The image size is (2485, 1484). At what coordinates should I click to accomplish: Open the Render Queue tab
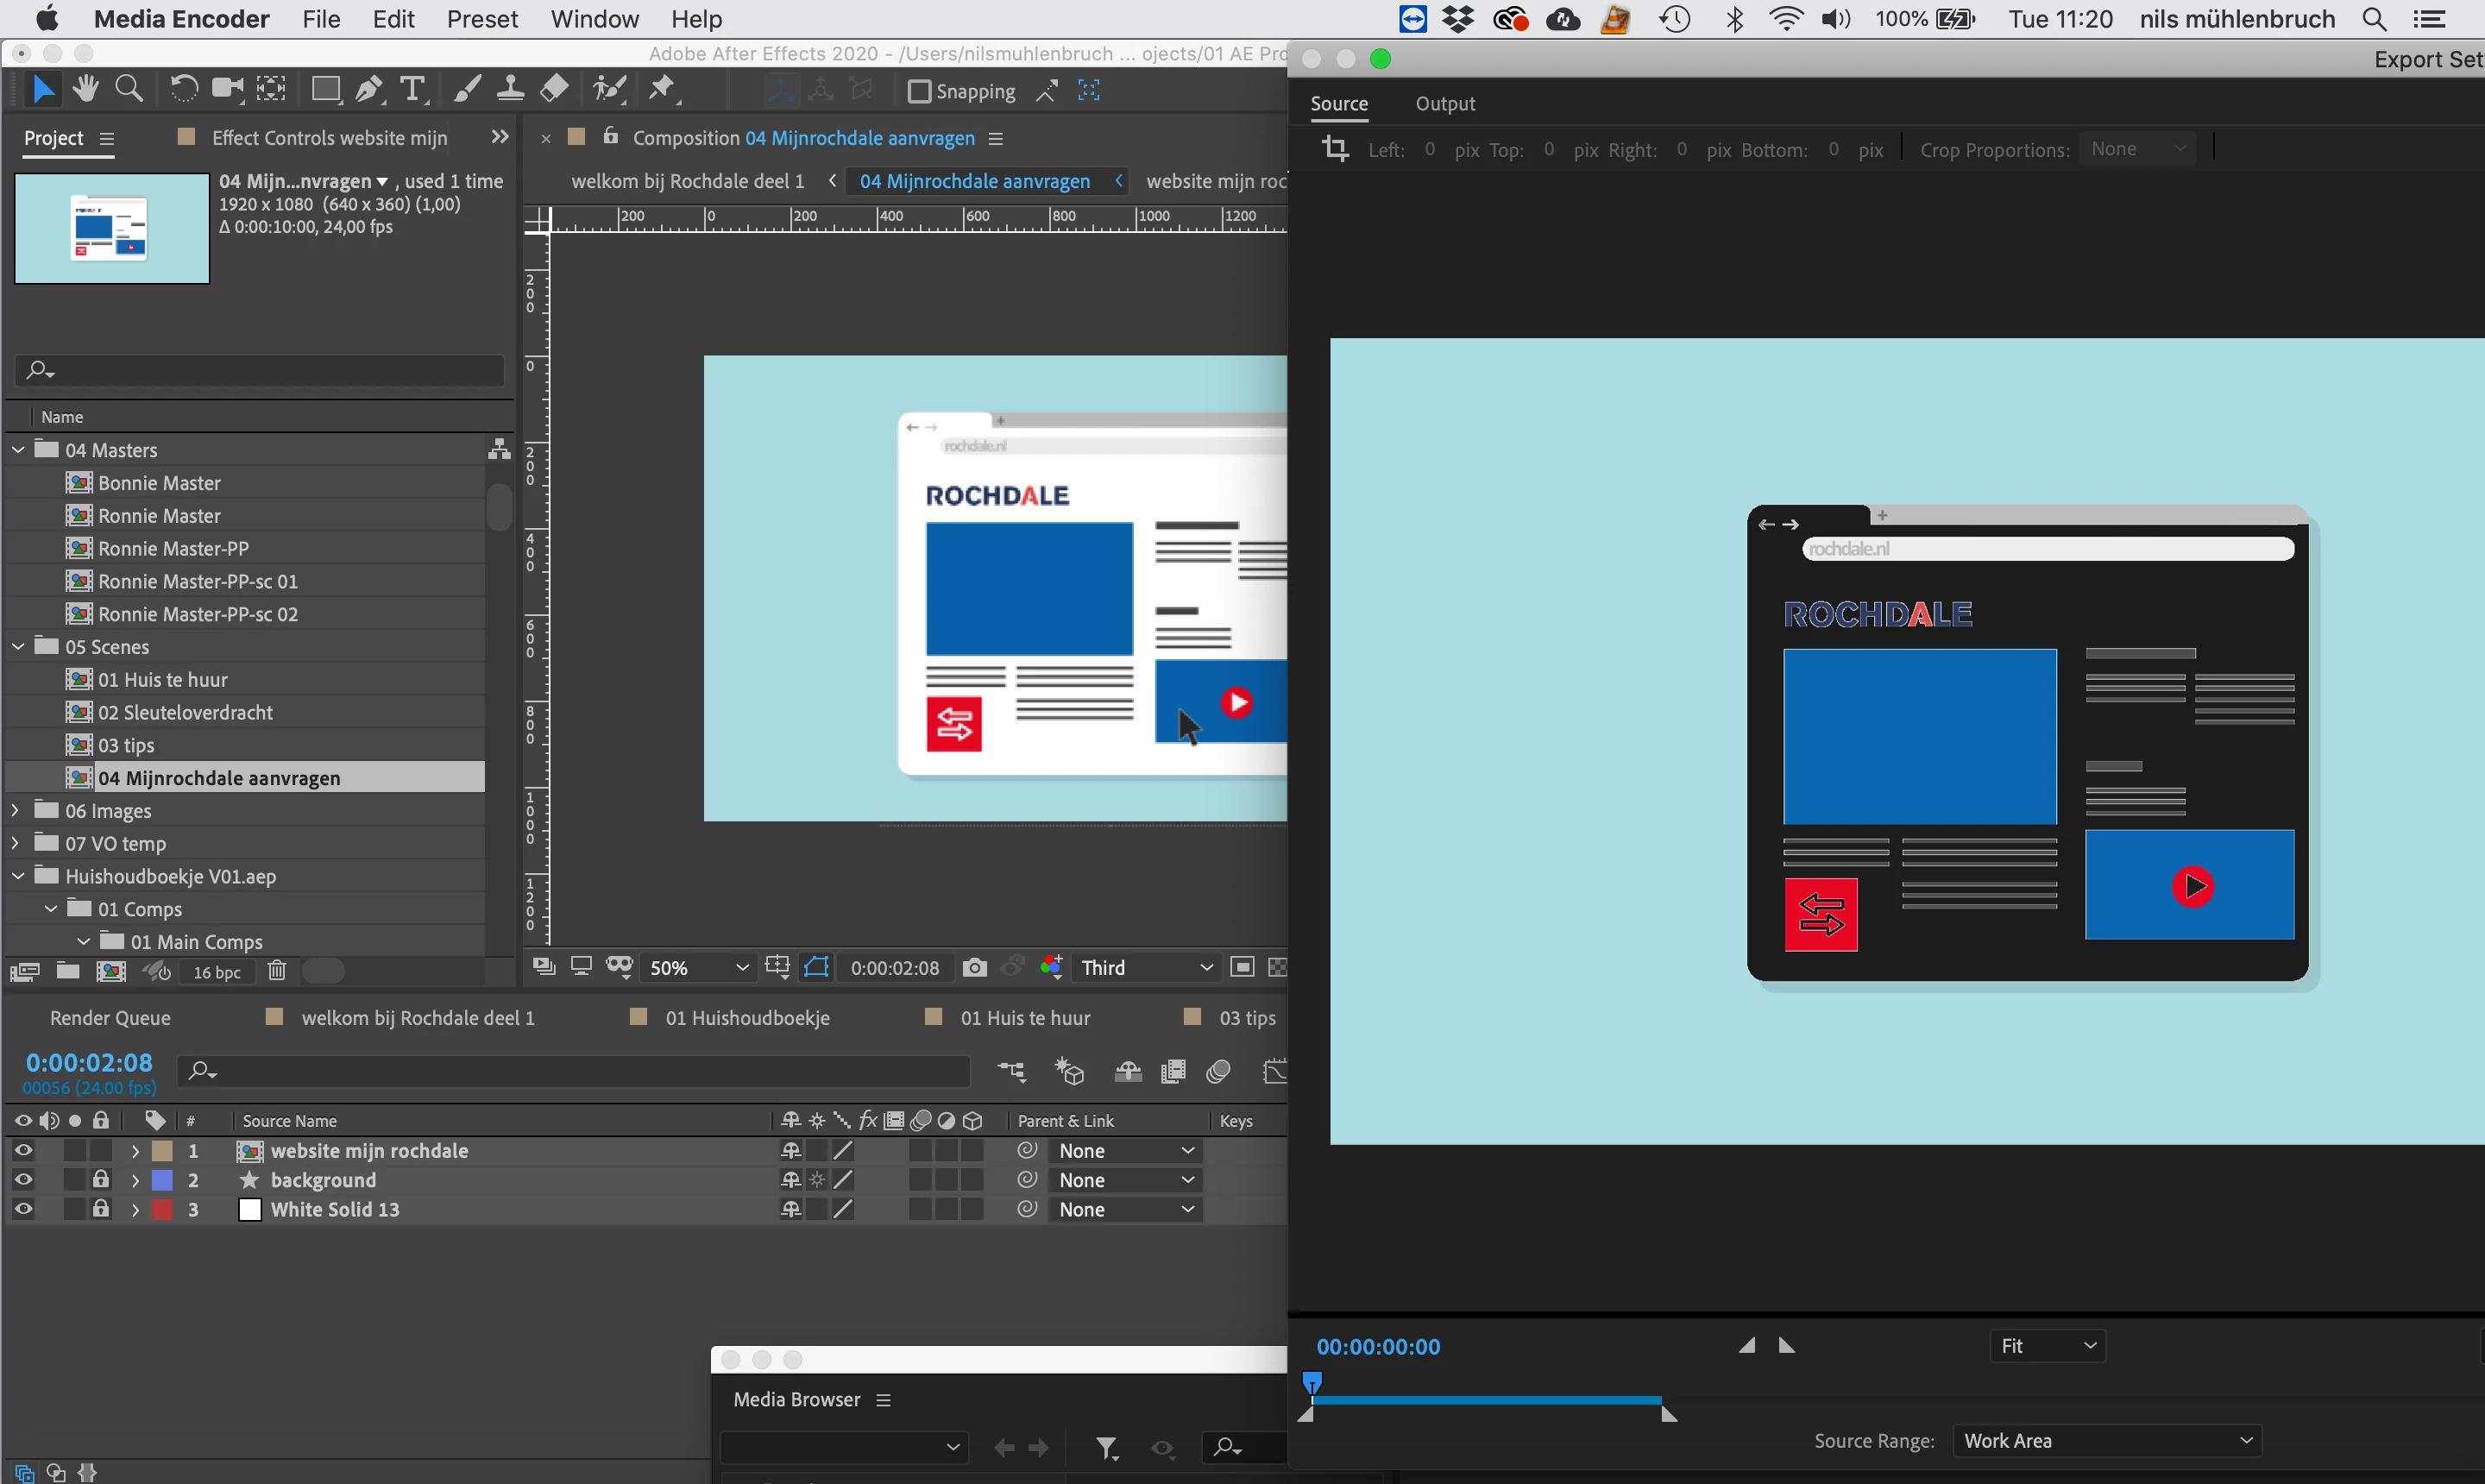(110, 1017)
